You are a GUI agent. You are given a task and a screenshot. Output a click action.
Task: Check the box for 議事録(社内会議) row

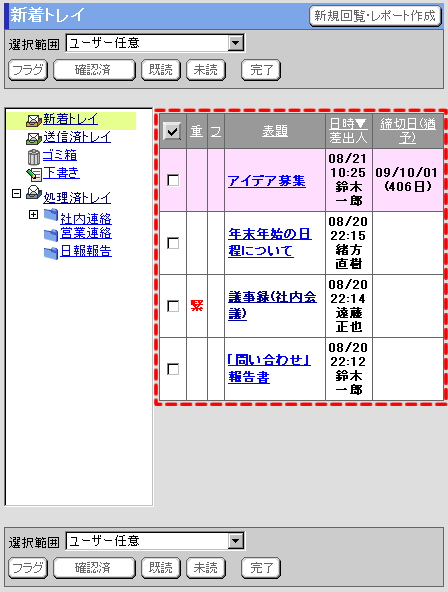173,306
